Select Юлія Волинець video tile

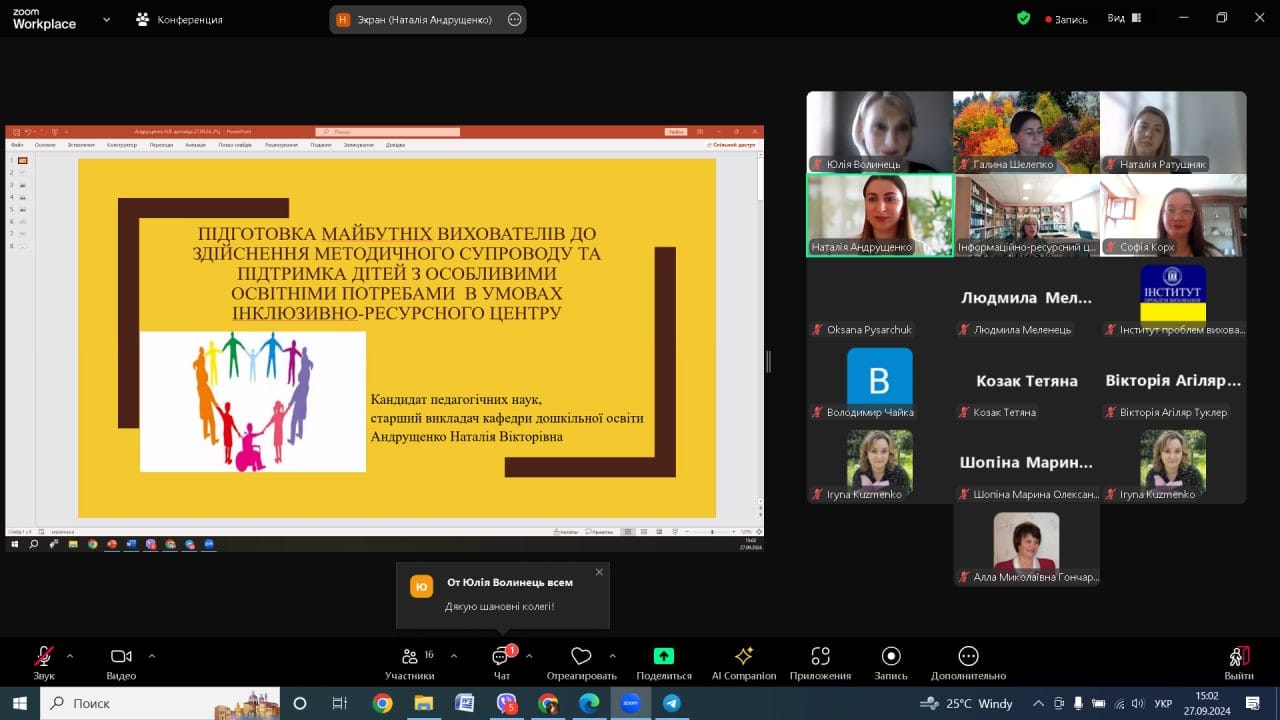pos(880,132)
